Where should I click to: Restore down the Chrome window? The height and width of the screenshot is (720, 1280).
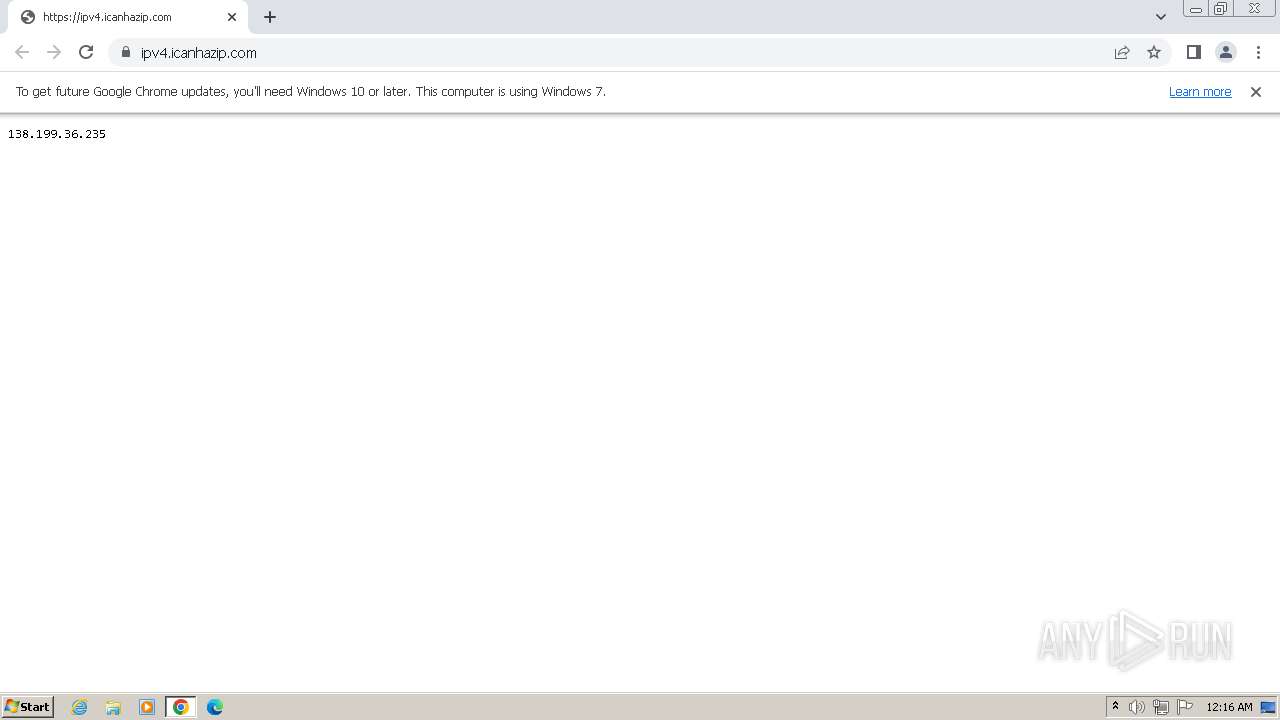pyautogui.click(x=1220, y=9)
